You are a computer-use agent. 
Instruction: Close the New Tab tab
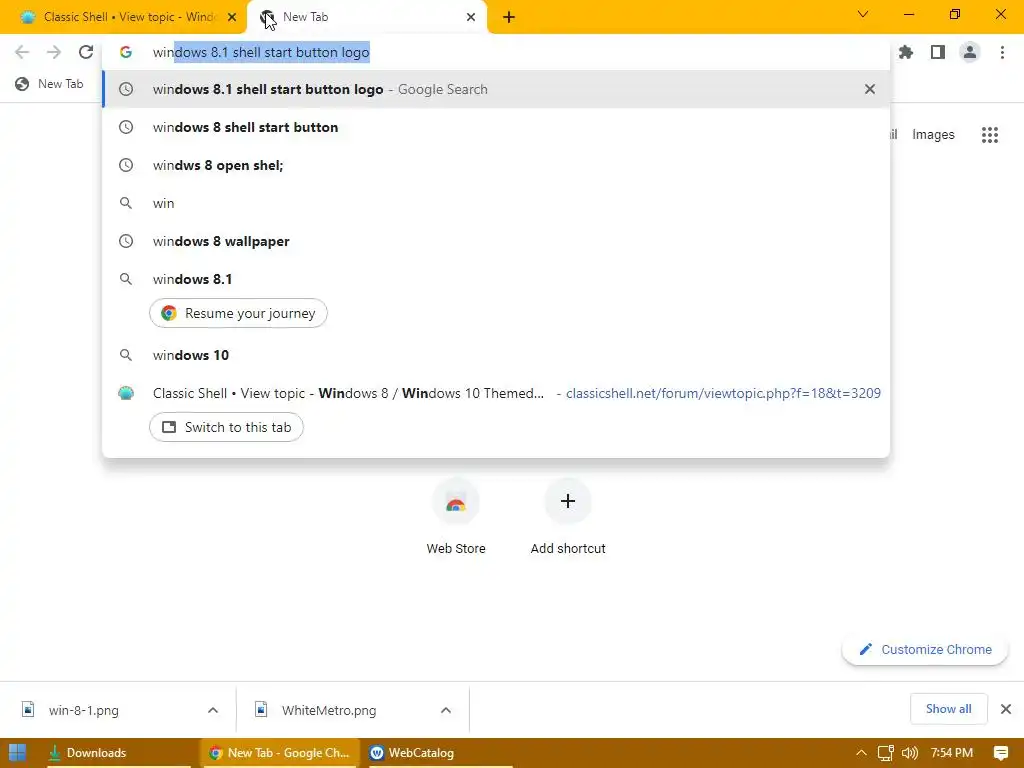471,17
